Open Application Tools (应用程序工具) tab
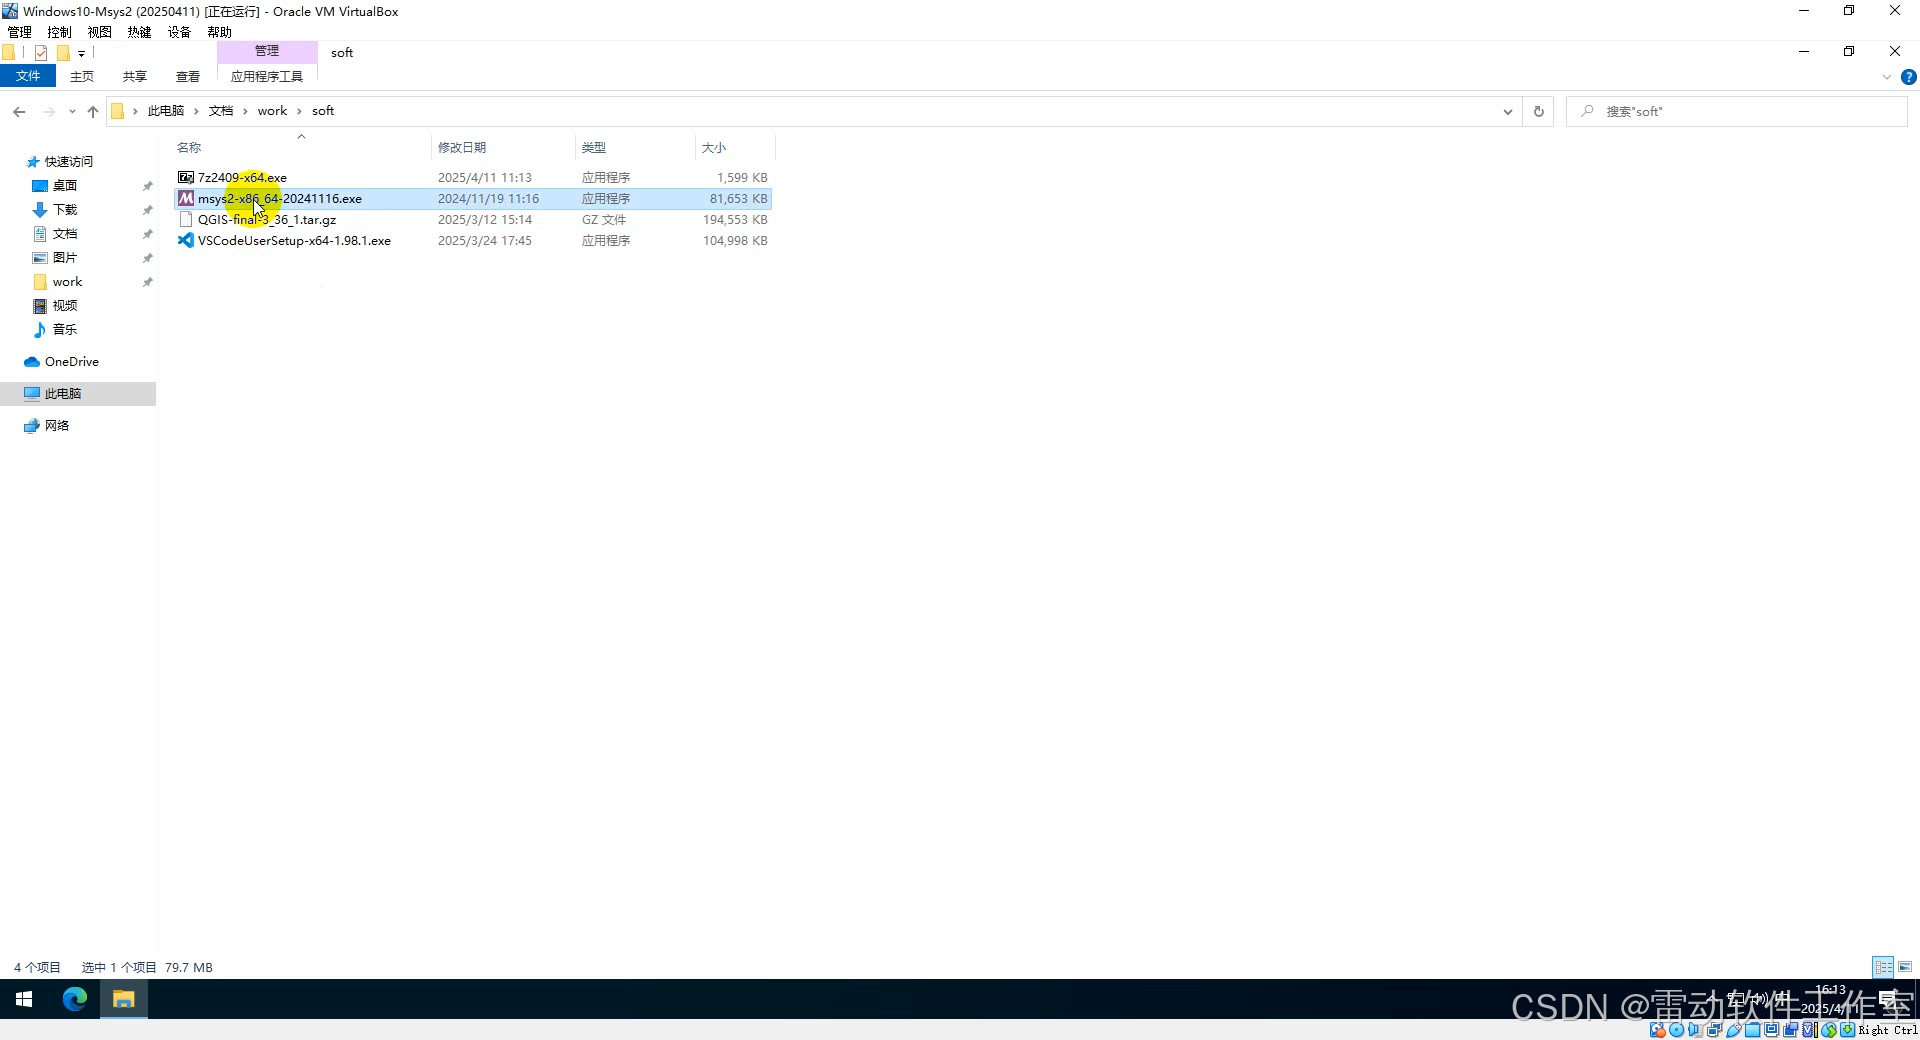1920x1040 pixels. click(267, 77)
